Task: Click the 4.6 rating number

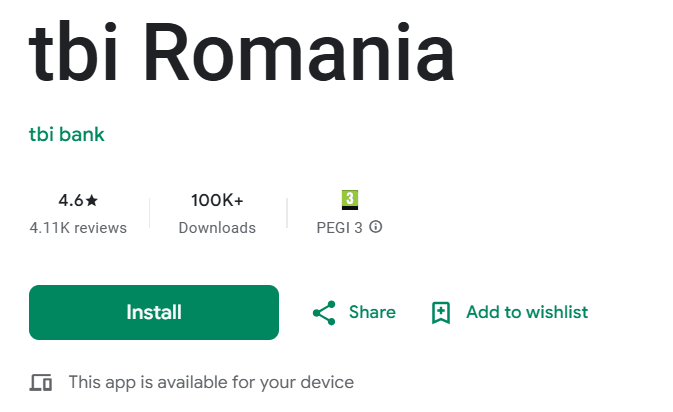Action: click(70, 200)
